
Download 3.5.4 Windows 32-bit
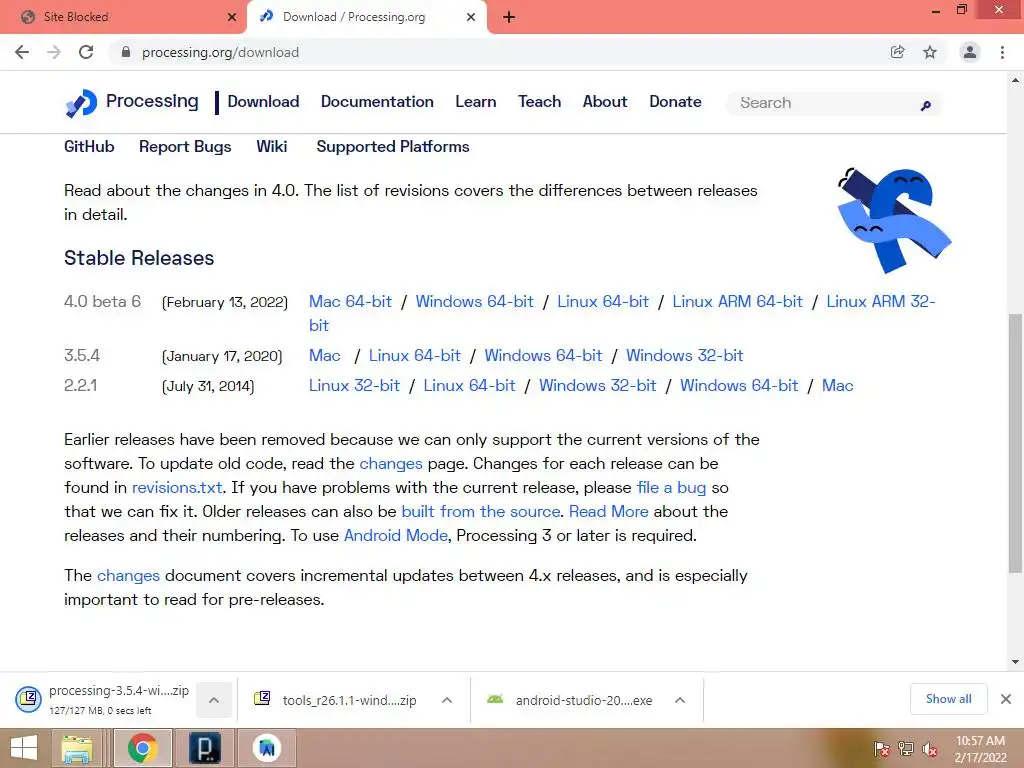tap(684, 356)
